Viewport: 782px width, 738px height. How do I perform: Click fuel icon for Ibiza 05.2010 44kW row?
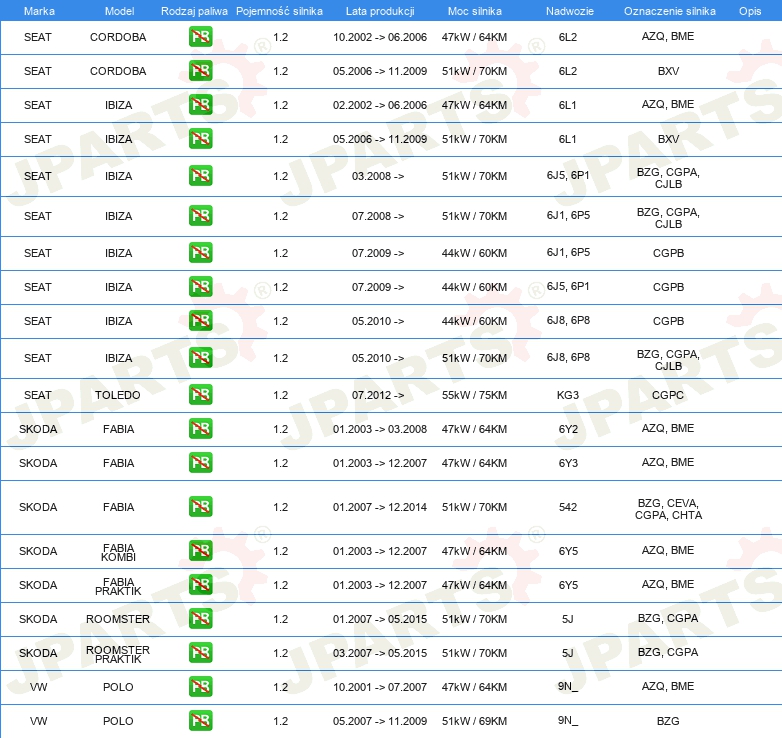[x=200, y=320]
